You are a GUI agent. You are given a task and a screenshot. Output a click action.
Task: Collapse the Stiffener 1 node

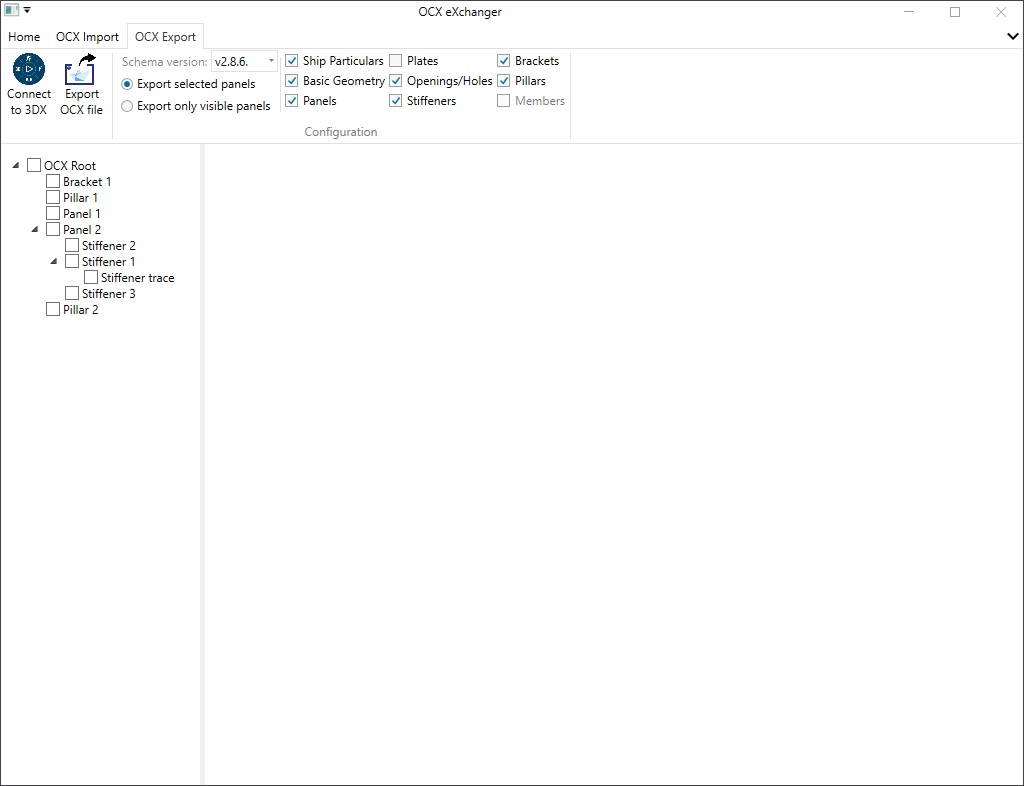[x=54, y=262]
